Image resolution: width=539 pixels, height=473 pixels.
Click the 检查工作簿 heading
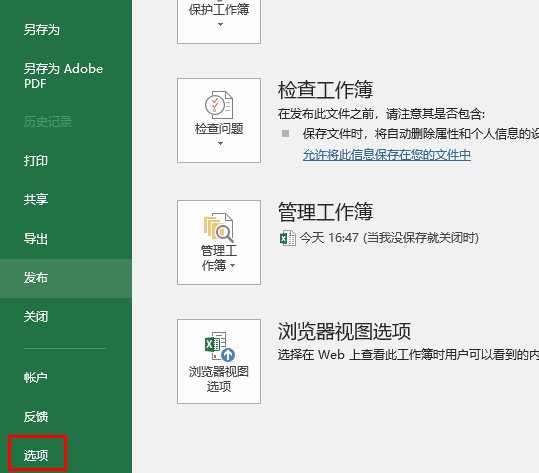[325, 90]
